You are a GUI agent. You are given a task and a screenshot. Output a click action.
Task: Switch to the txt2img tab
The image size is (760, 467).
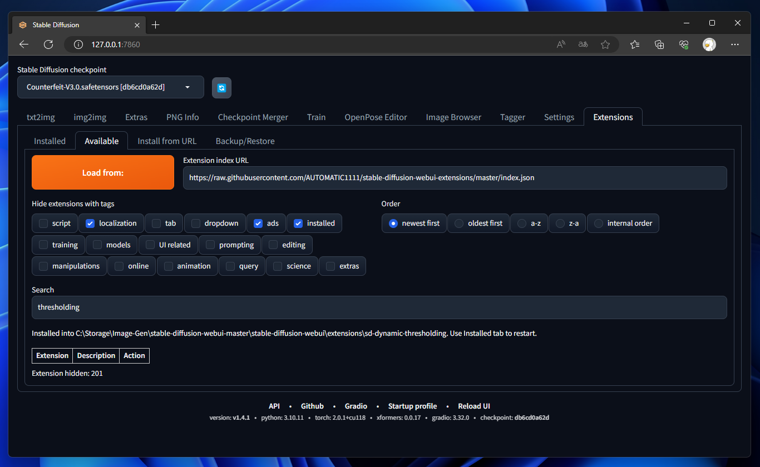point(41,117)
